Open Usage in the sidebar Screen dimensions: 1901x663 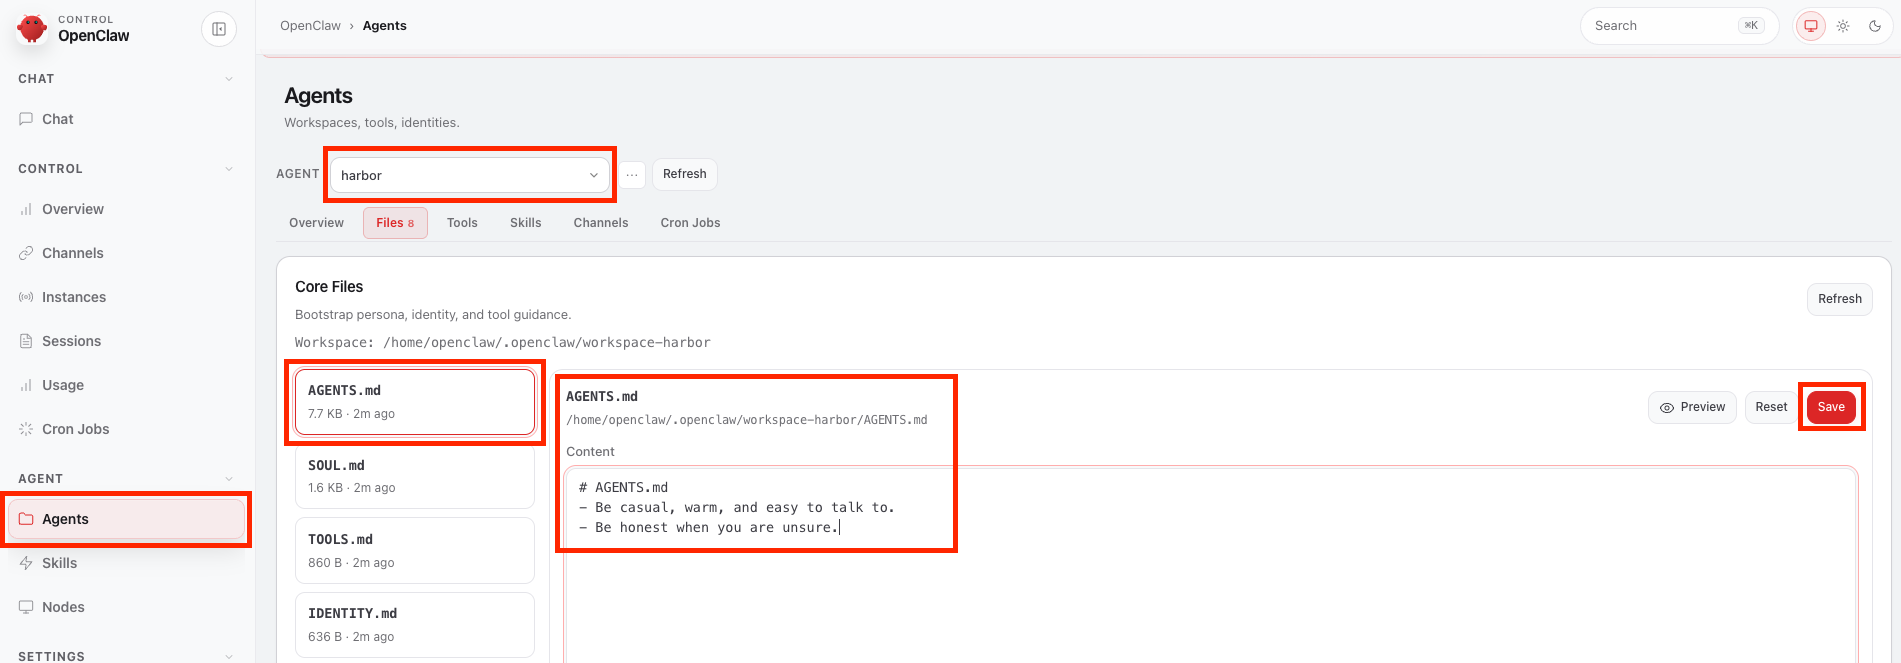pyautogui.click(x=62, y=385)
